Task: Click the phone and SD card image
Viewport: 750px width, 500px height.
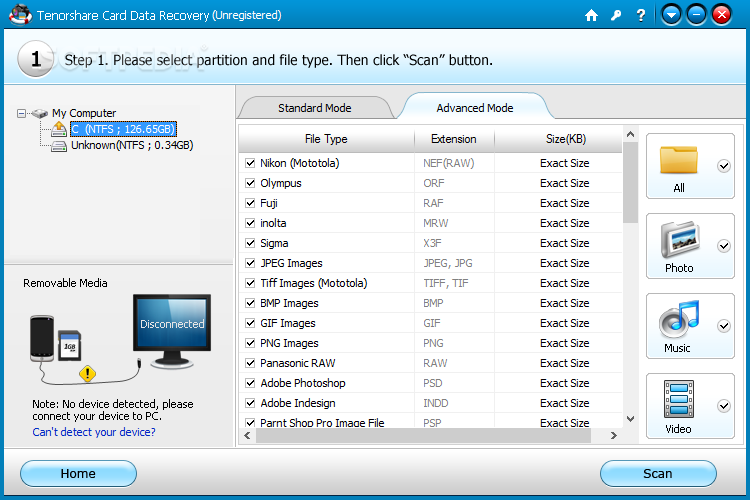Action: tap(55, 338)
